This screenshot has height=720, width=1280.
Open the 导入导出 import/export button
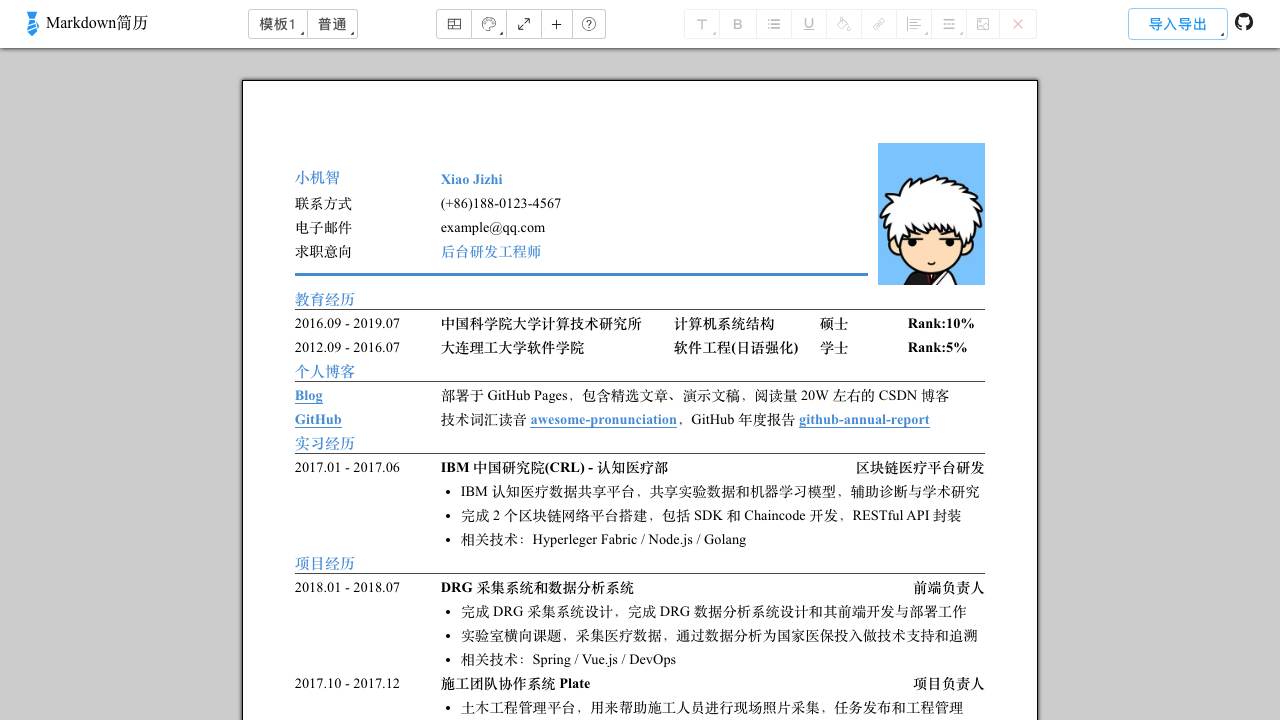pyautogui.click(x=1178, y=24)
